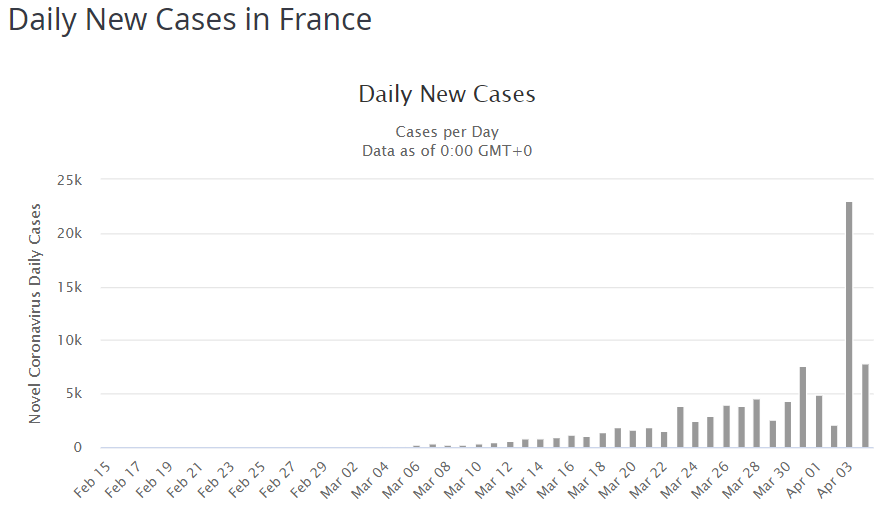Click the March 29 bar
882x505 pixels.
click(x=772, y=434)
